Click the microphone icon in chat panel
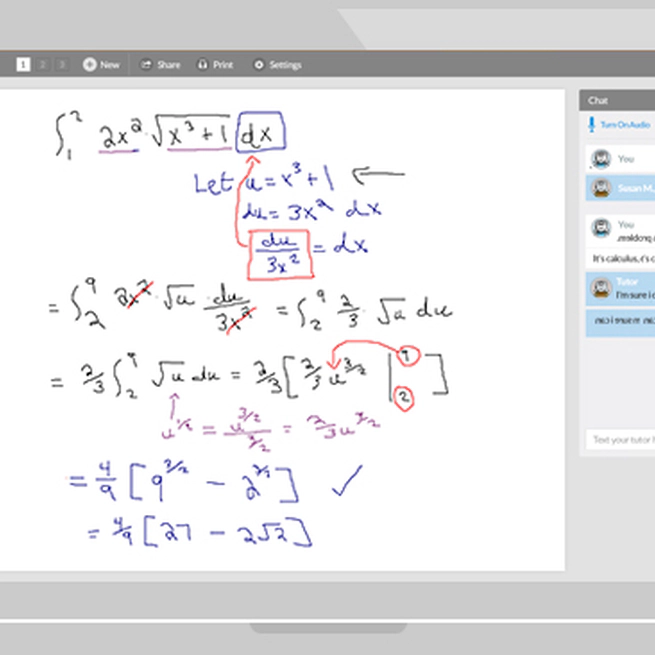The height and width of the screenshot is (655, 655). 591,125
